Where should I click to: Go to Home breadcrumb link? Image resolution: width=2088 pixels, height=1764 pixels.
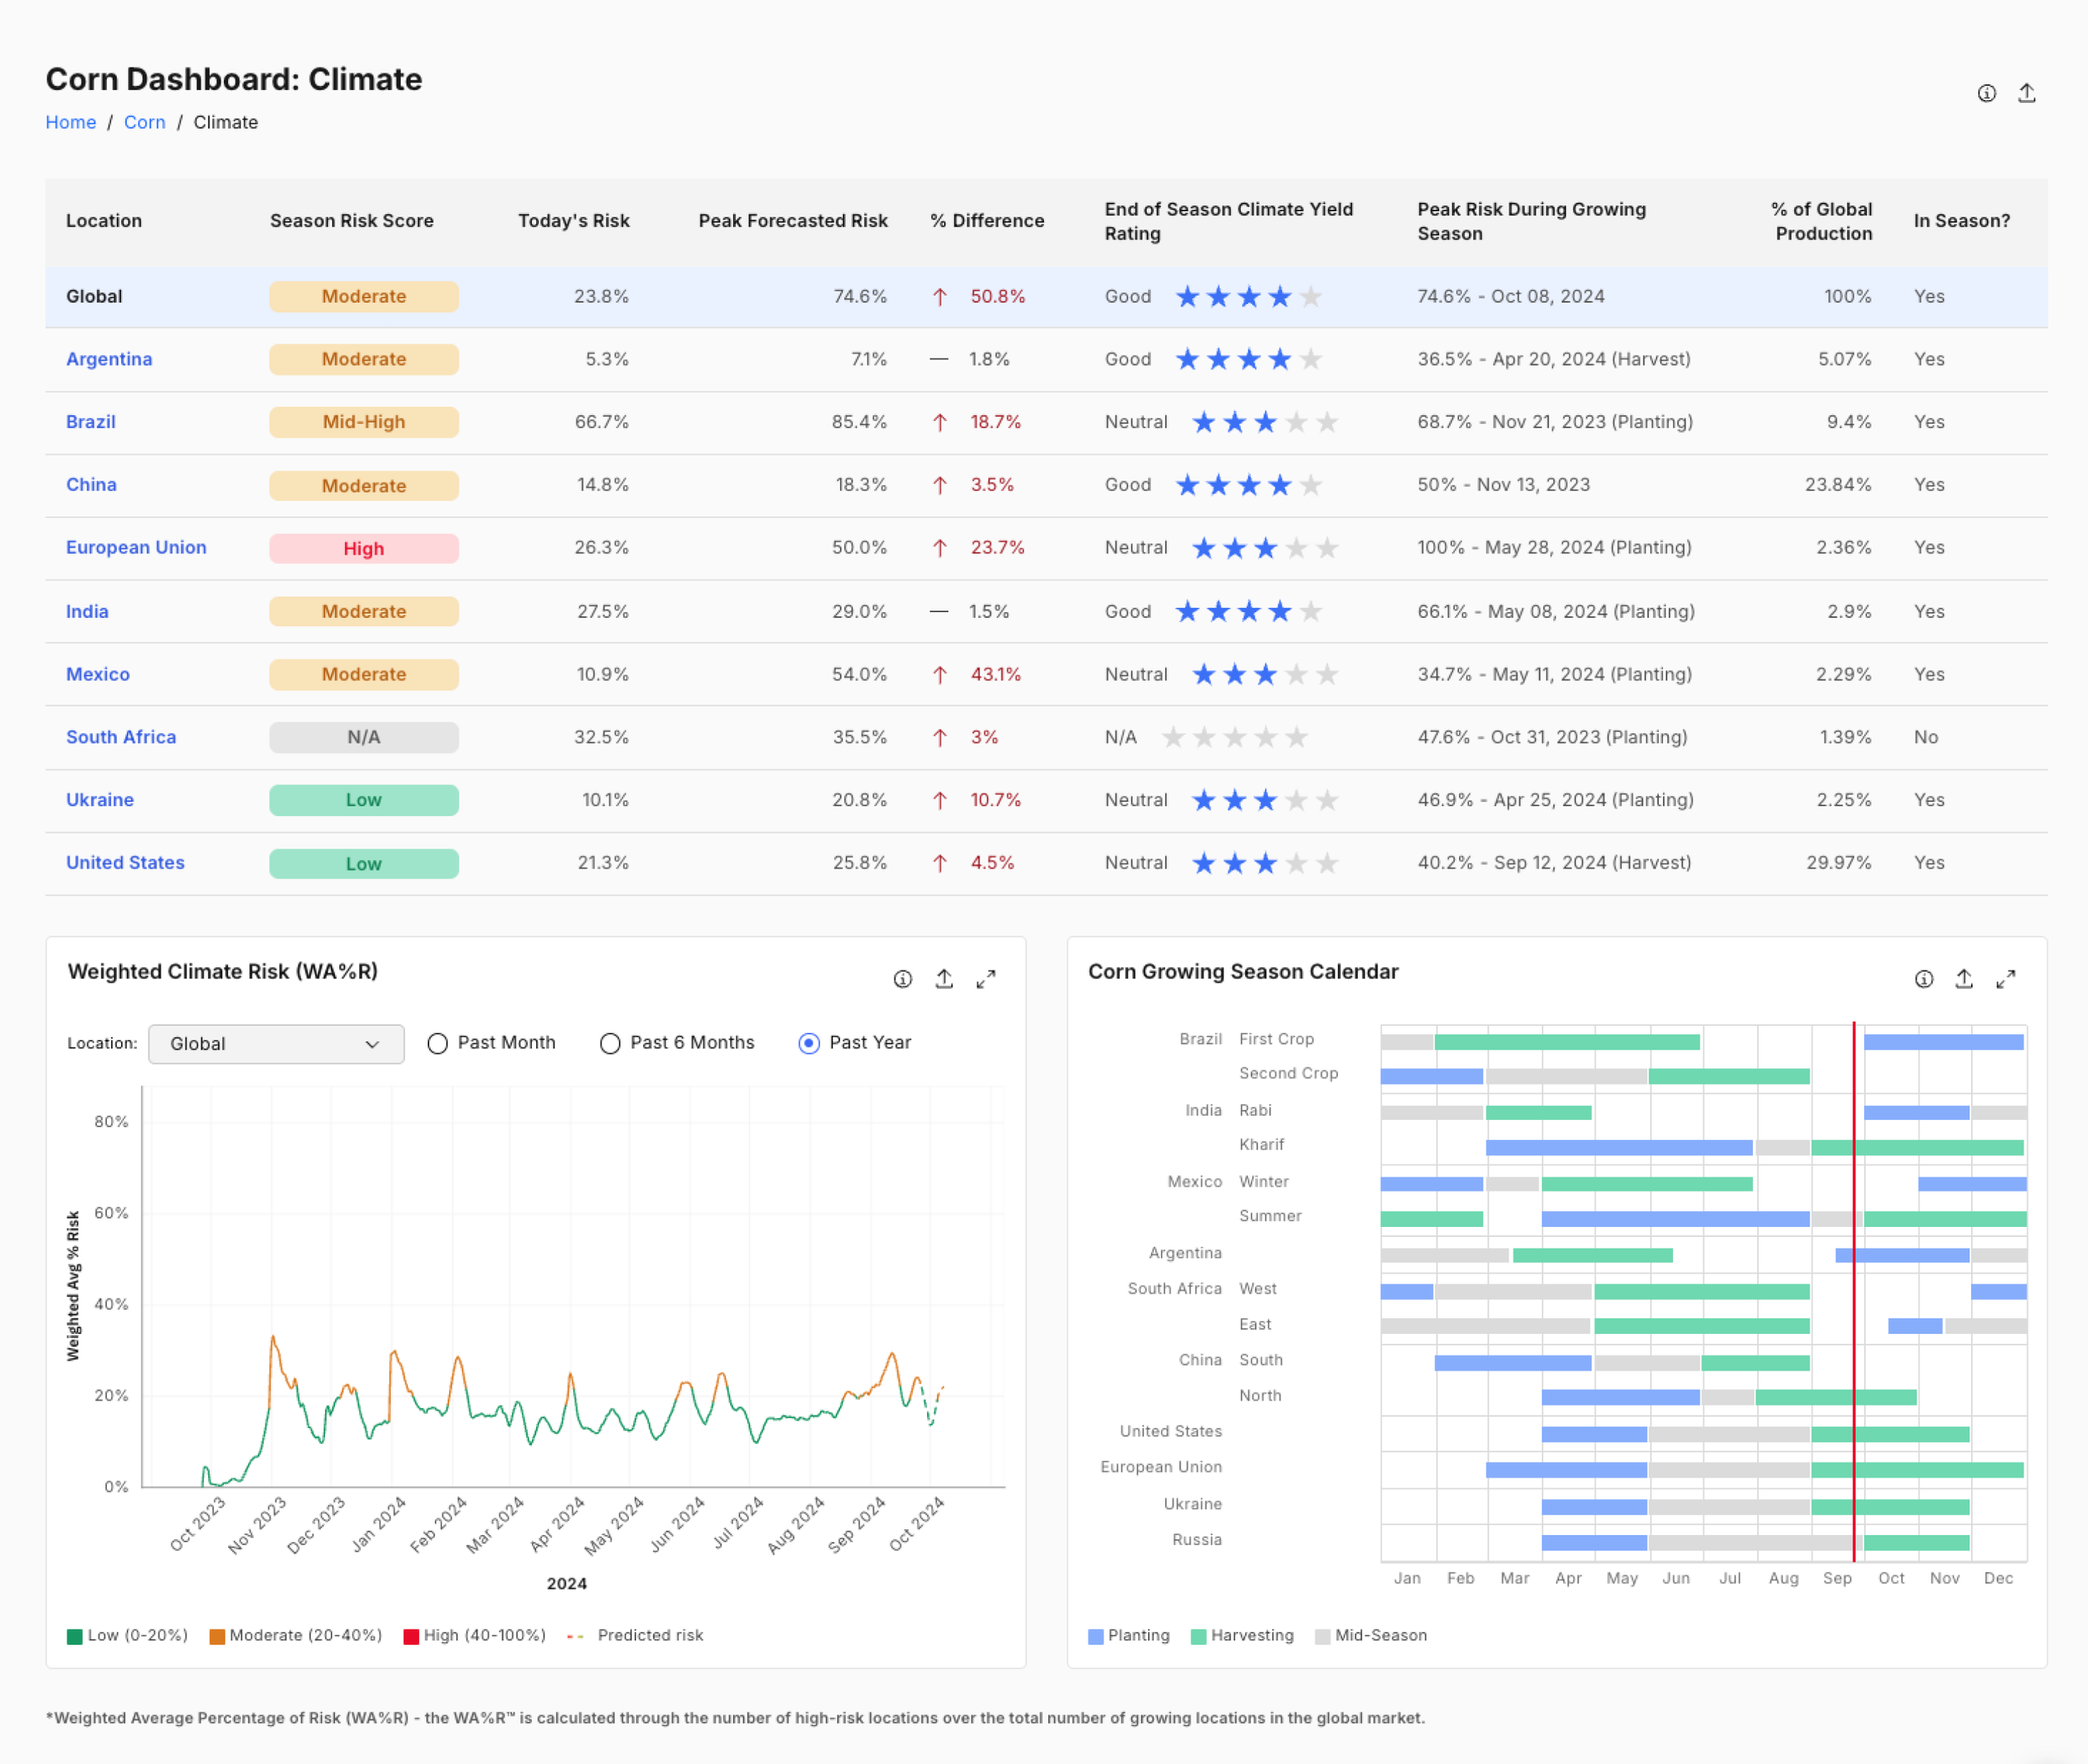tap(70, 122)
